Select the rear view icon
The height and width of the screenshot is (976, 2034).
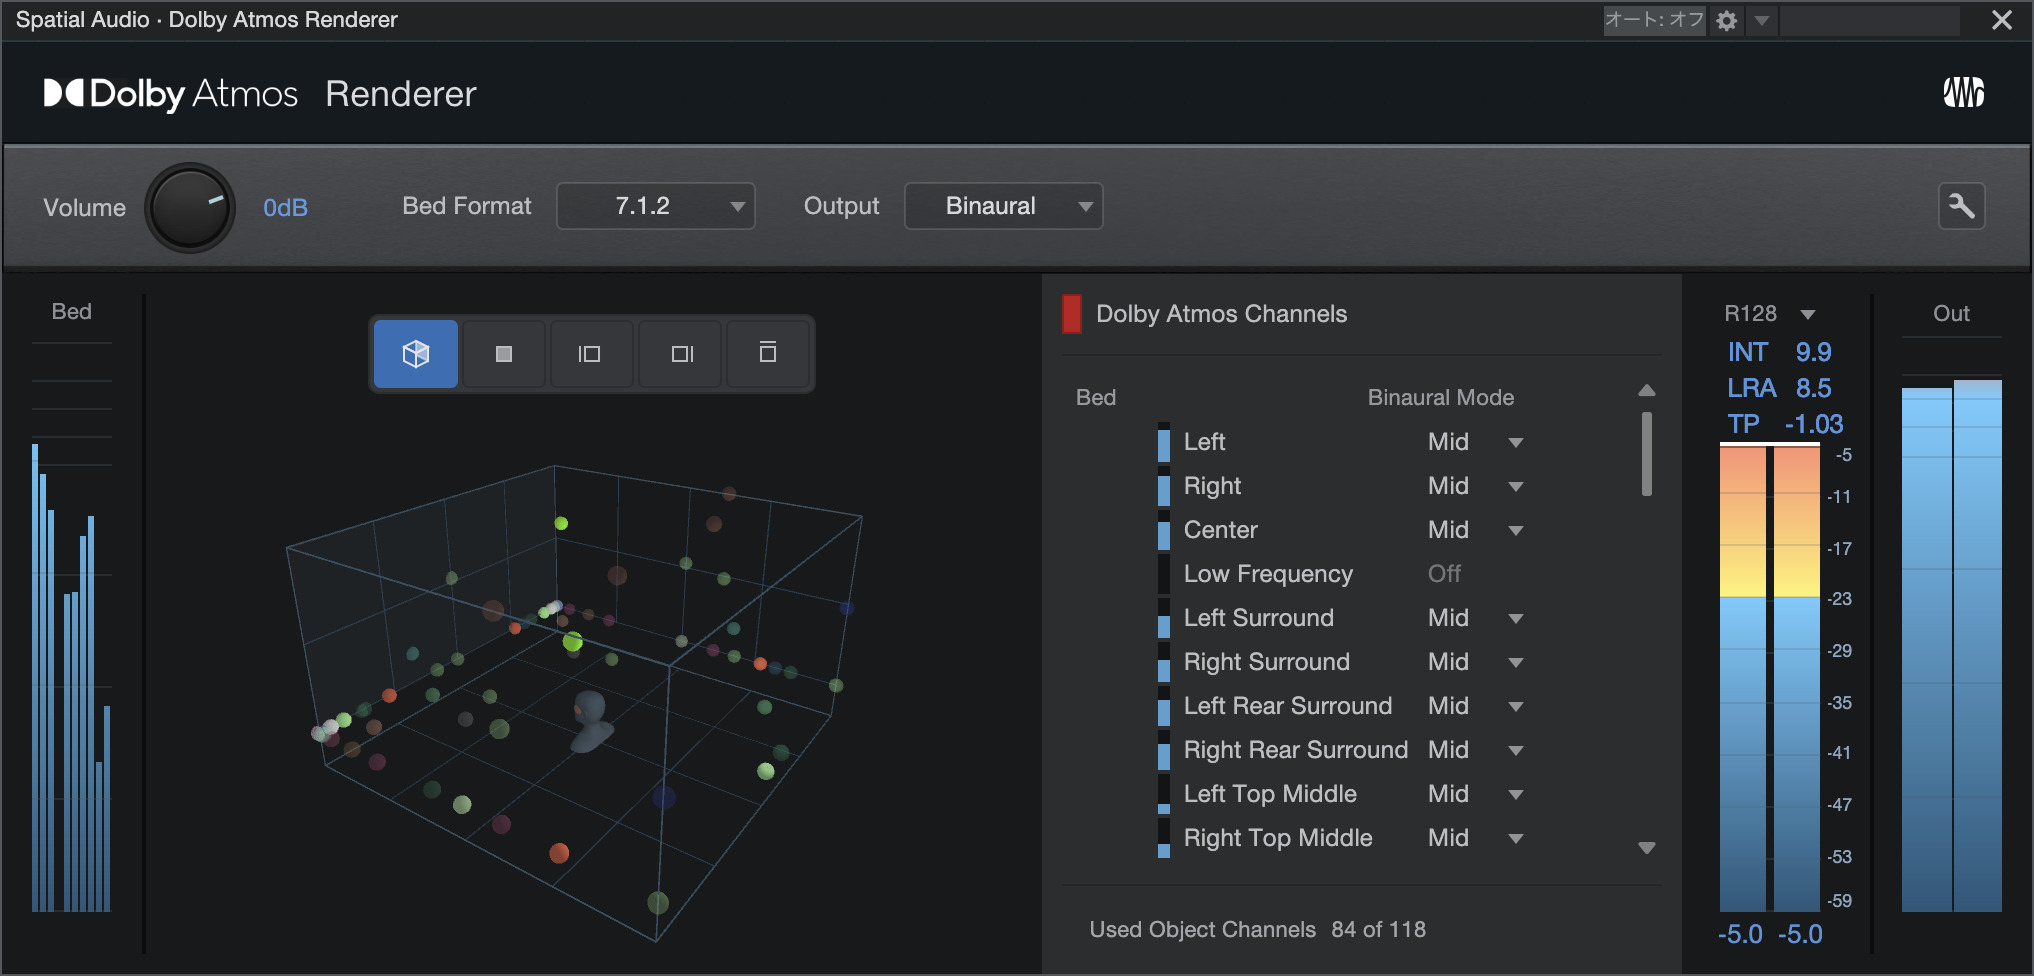pyautogui.click(x=768, y=353)
